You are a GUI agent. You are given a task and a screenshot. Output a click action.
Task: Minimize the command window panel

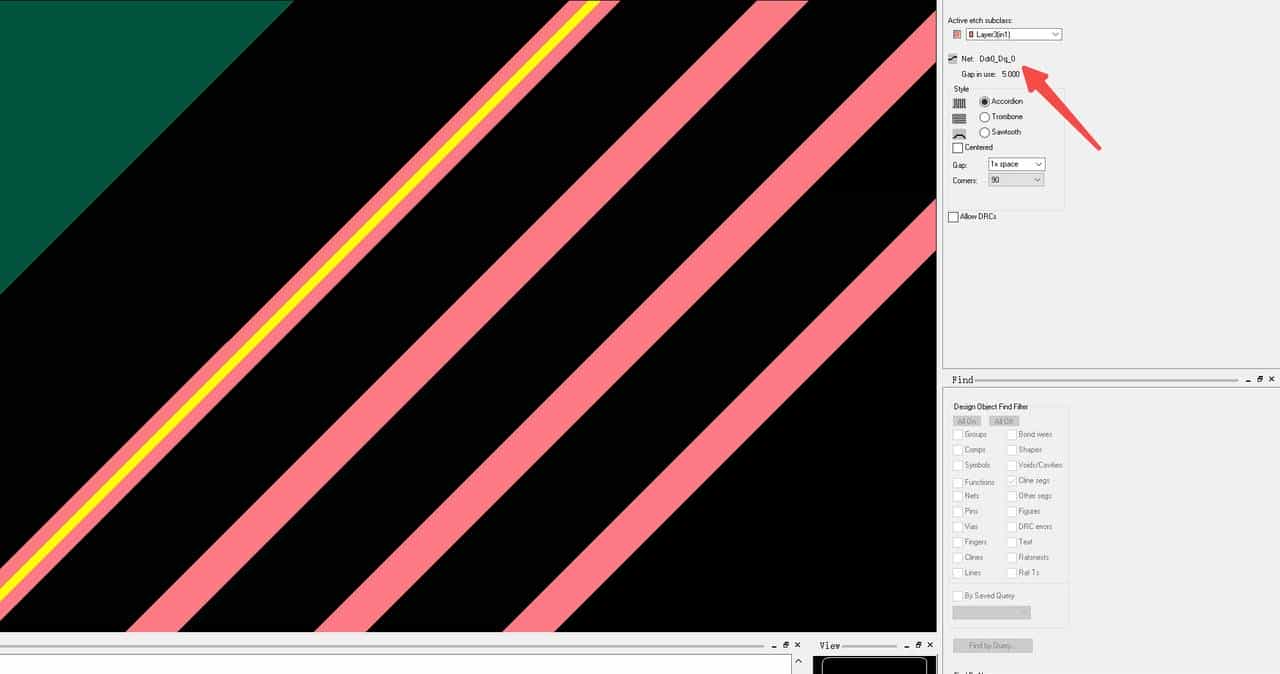coord(773,646)
